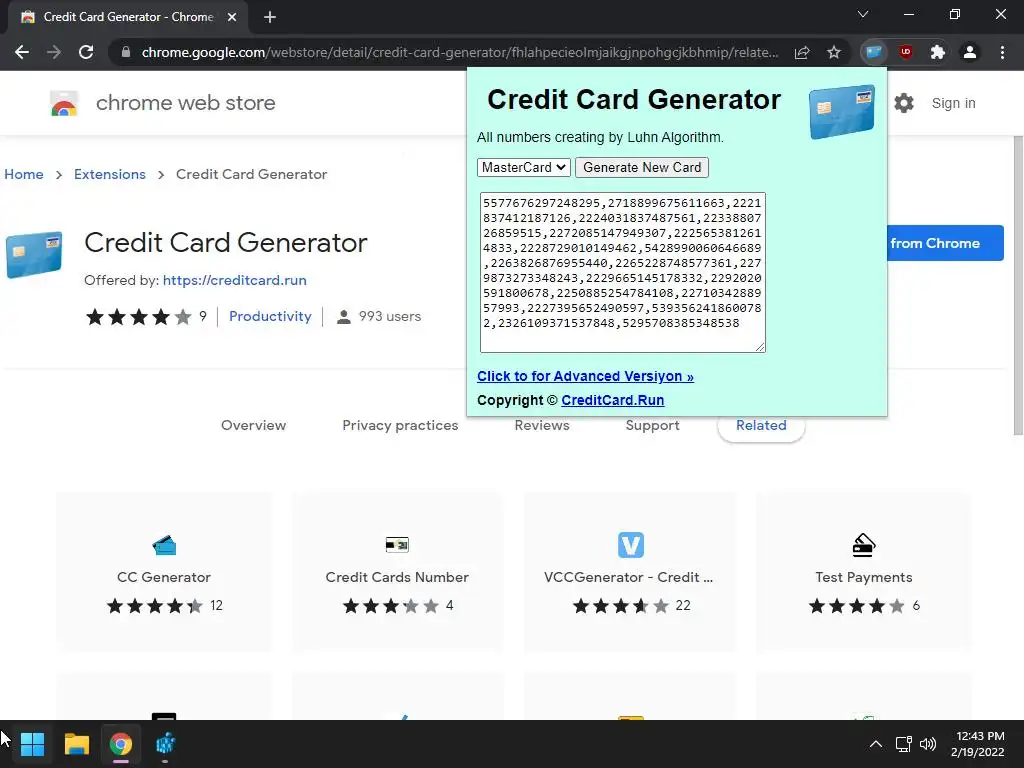Screen dimensions: 1024x768
Task: Click the browser forward arrow
Action: (54, 52)
